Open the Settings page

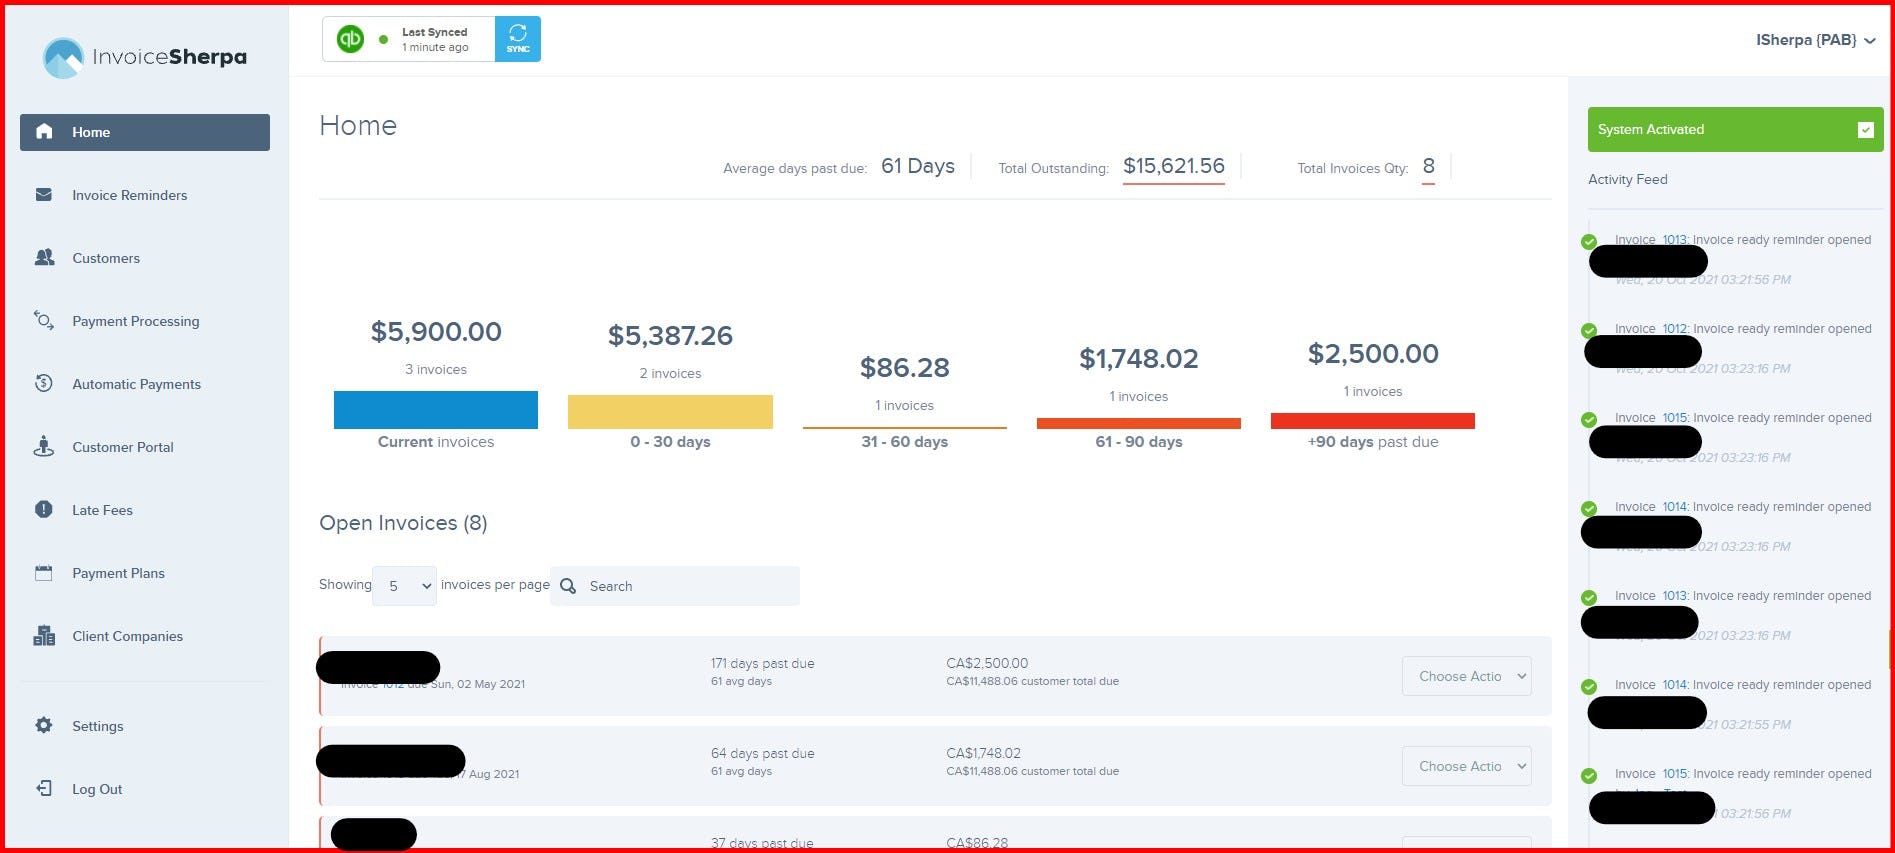point(98,726)
